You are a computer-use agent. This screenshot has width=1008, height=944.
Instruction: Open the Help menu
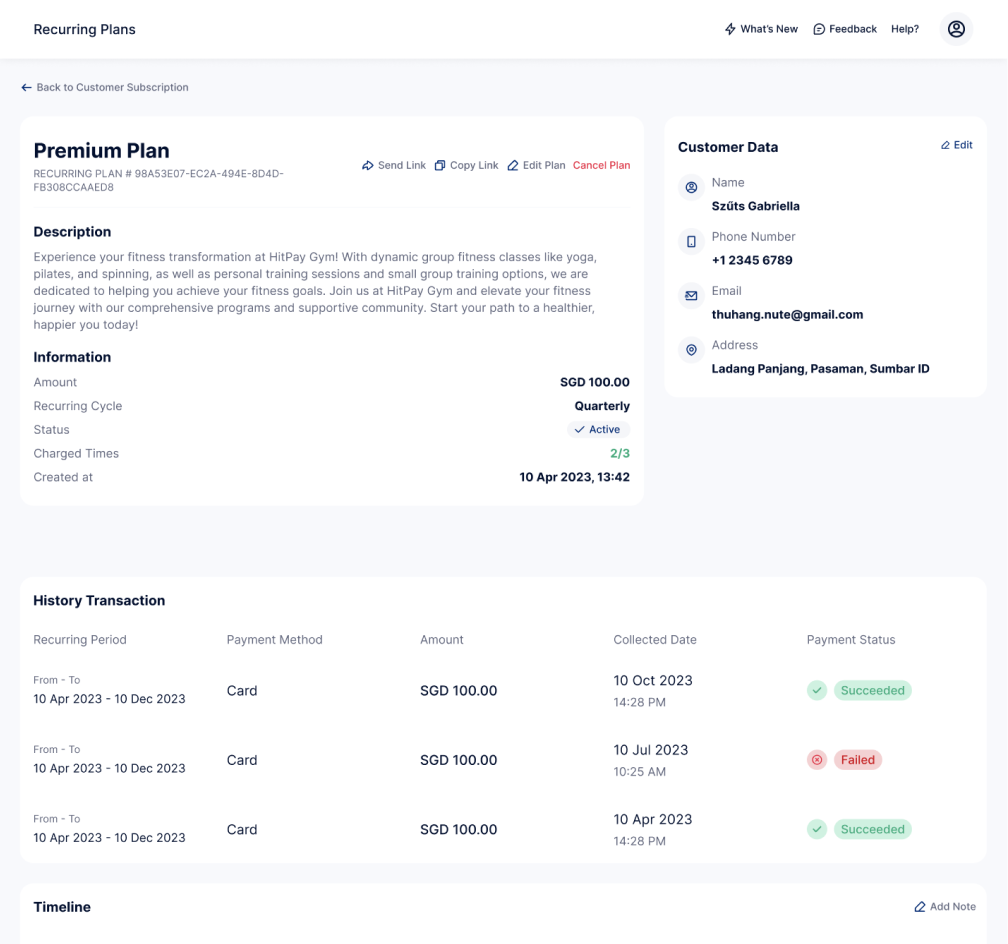point(905,28)
